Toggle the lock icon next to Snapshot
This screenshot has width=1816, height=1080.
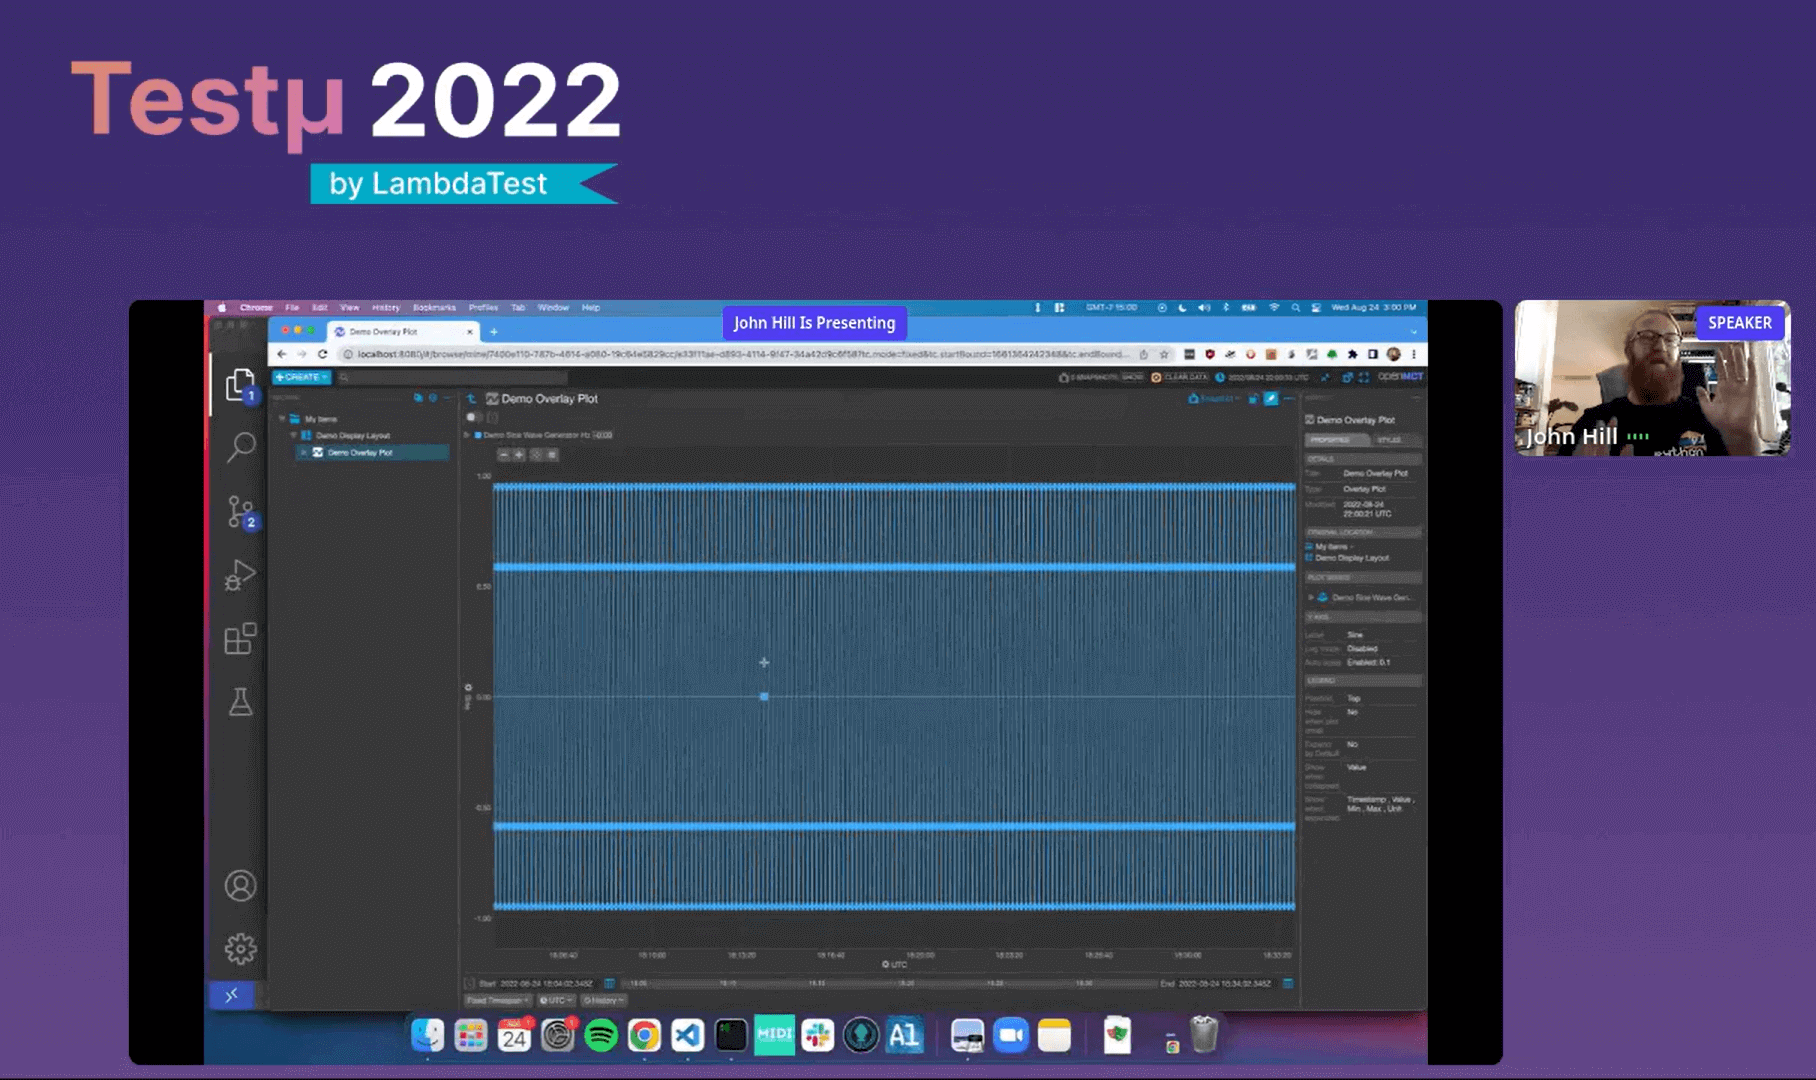[1253, 399]
